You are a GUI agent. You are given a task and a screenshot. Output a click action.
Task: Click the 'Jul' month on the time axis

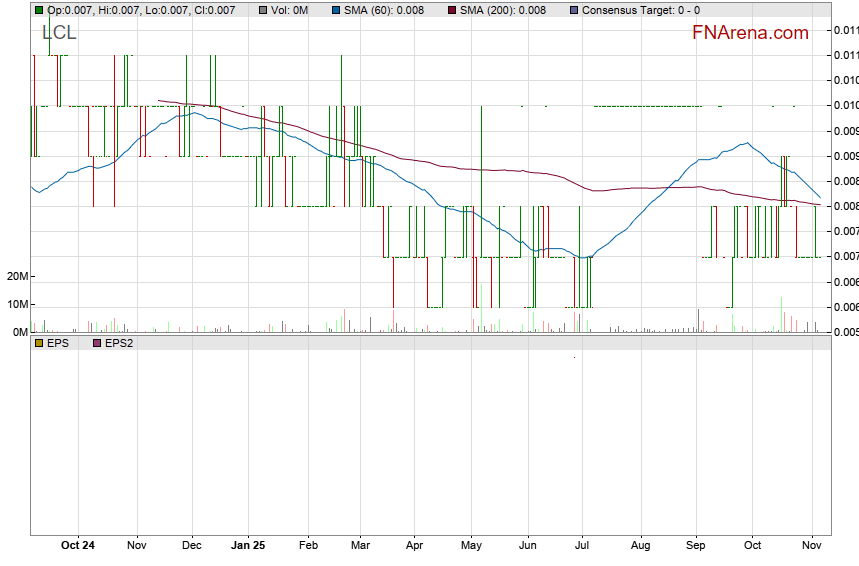[x=580, y=546]
